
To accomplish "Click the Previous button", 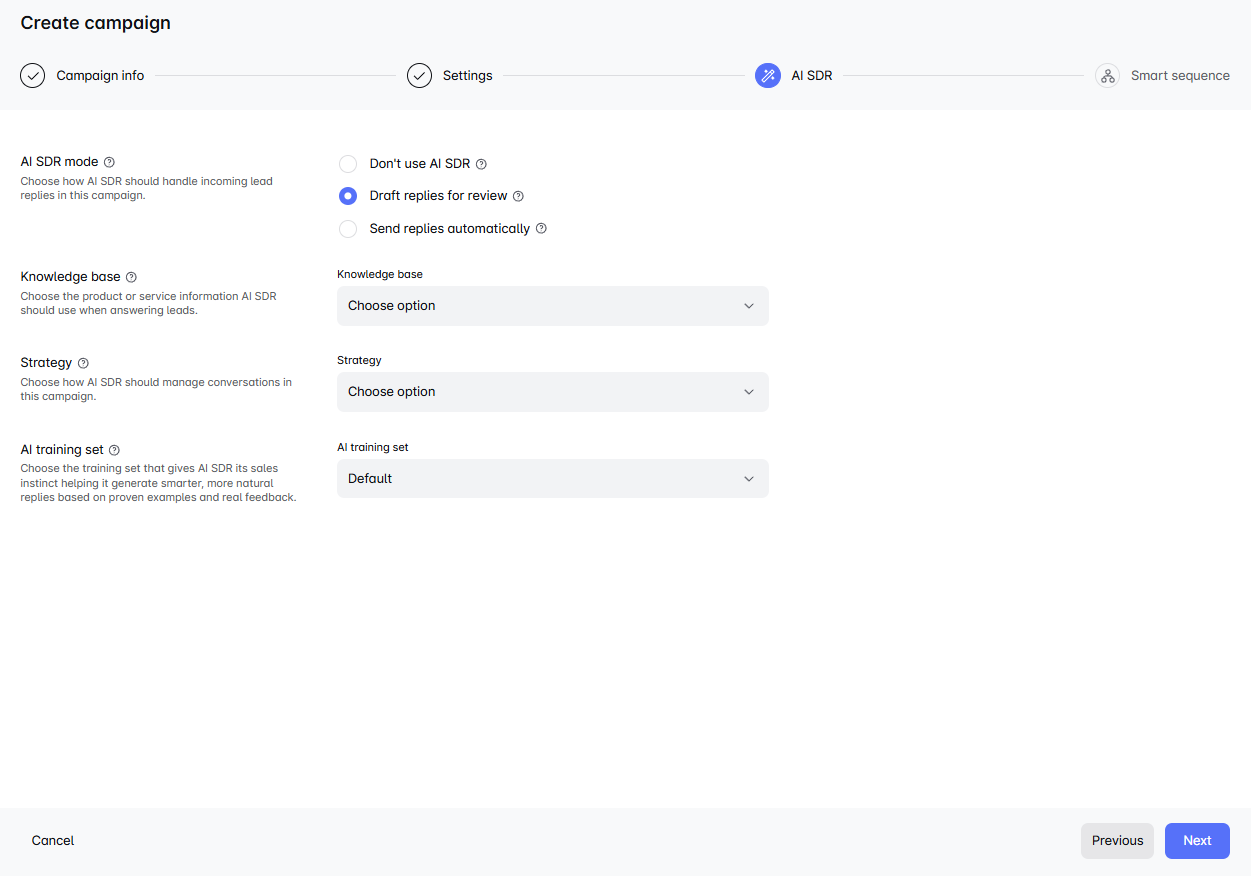I will click(1117, 841).
